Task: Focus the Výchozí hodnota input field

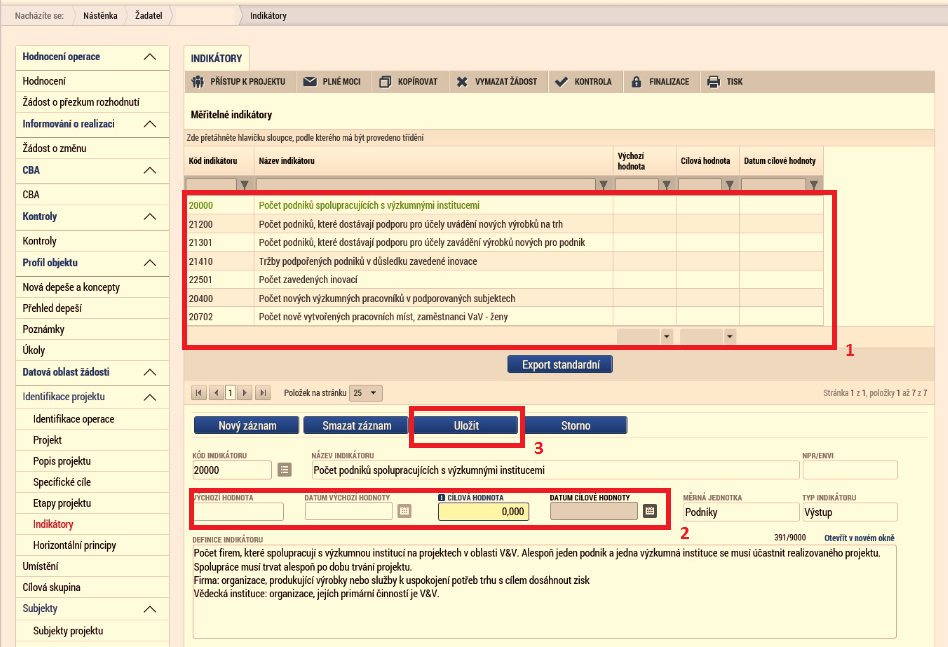Action: point(238,512)
